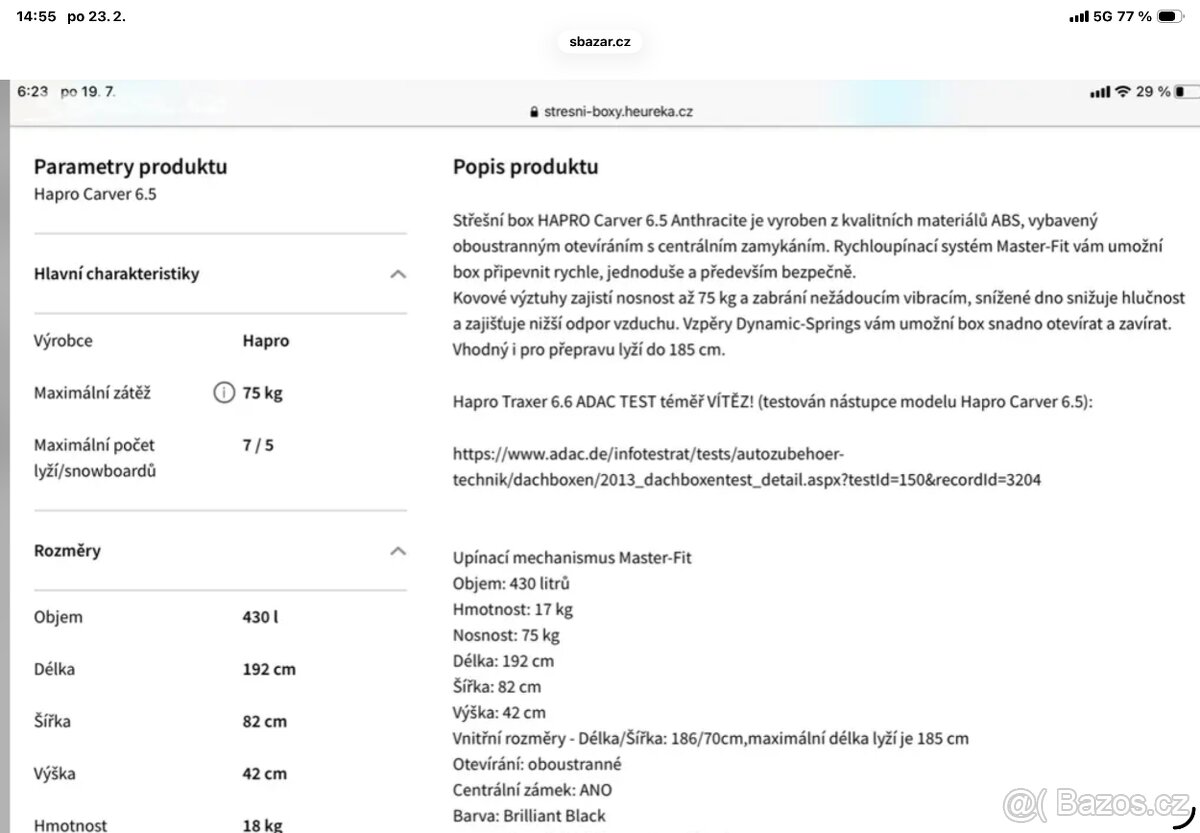Screen dimensions: 1200x833
Task: Click the Hmotnost: 17 kg description line
Action: pos(513,609)
